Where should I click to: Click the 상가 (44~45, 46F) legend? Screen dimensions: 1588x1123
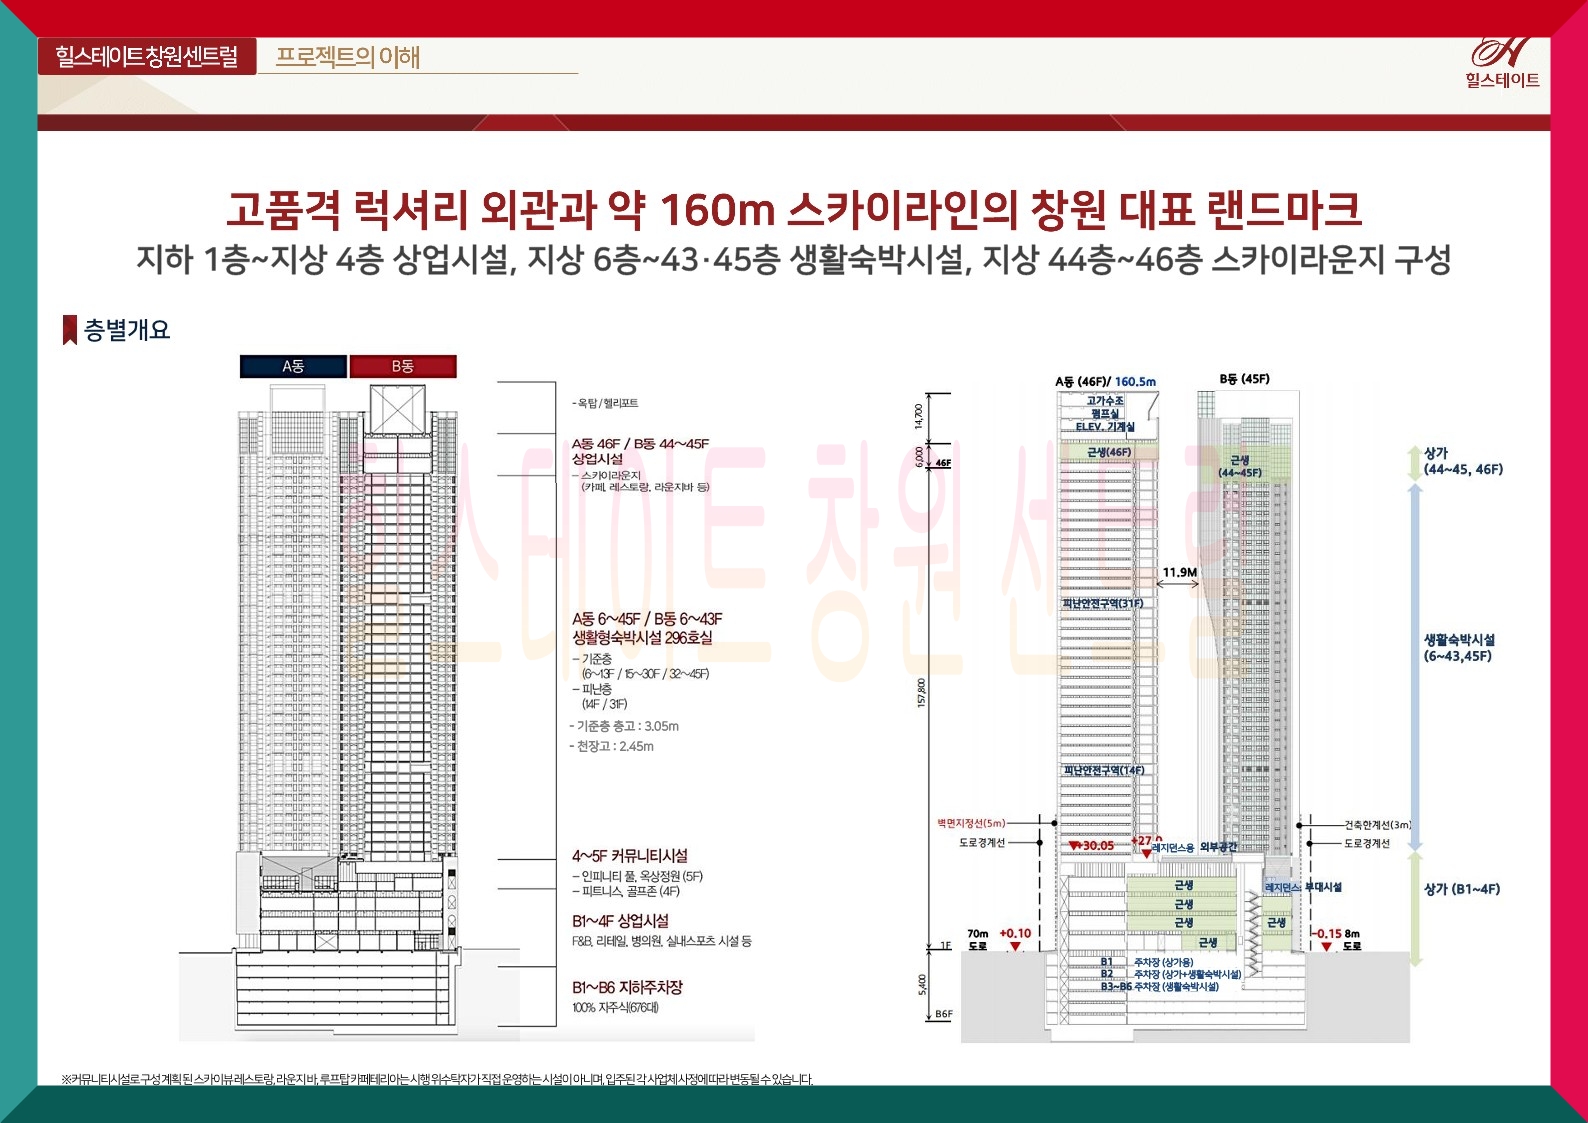[x=1463, y=461]
